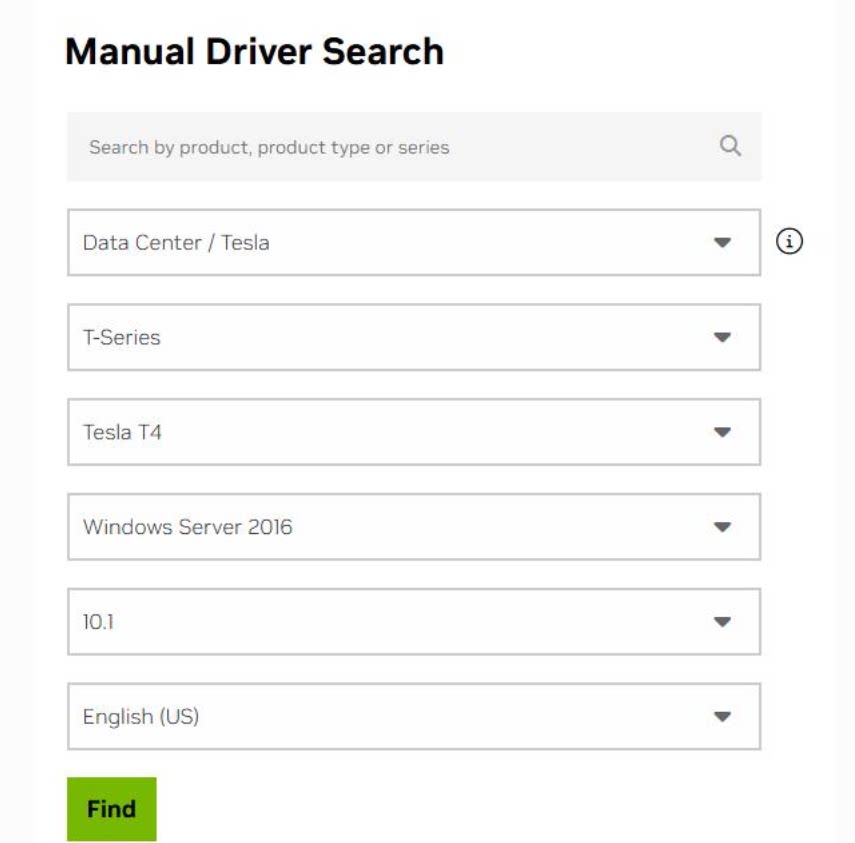The image size is (855, 843).
Task: Click the arrow next to Windows Server 2016
Action: pos(722,527)
